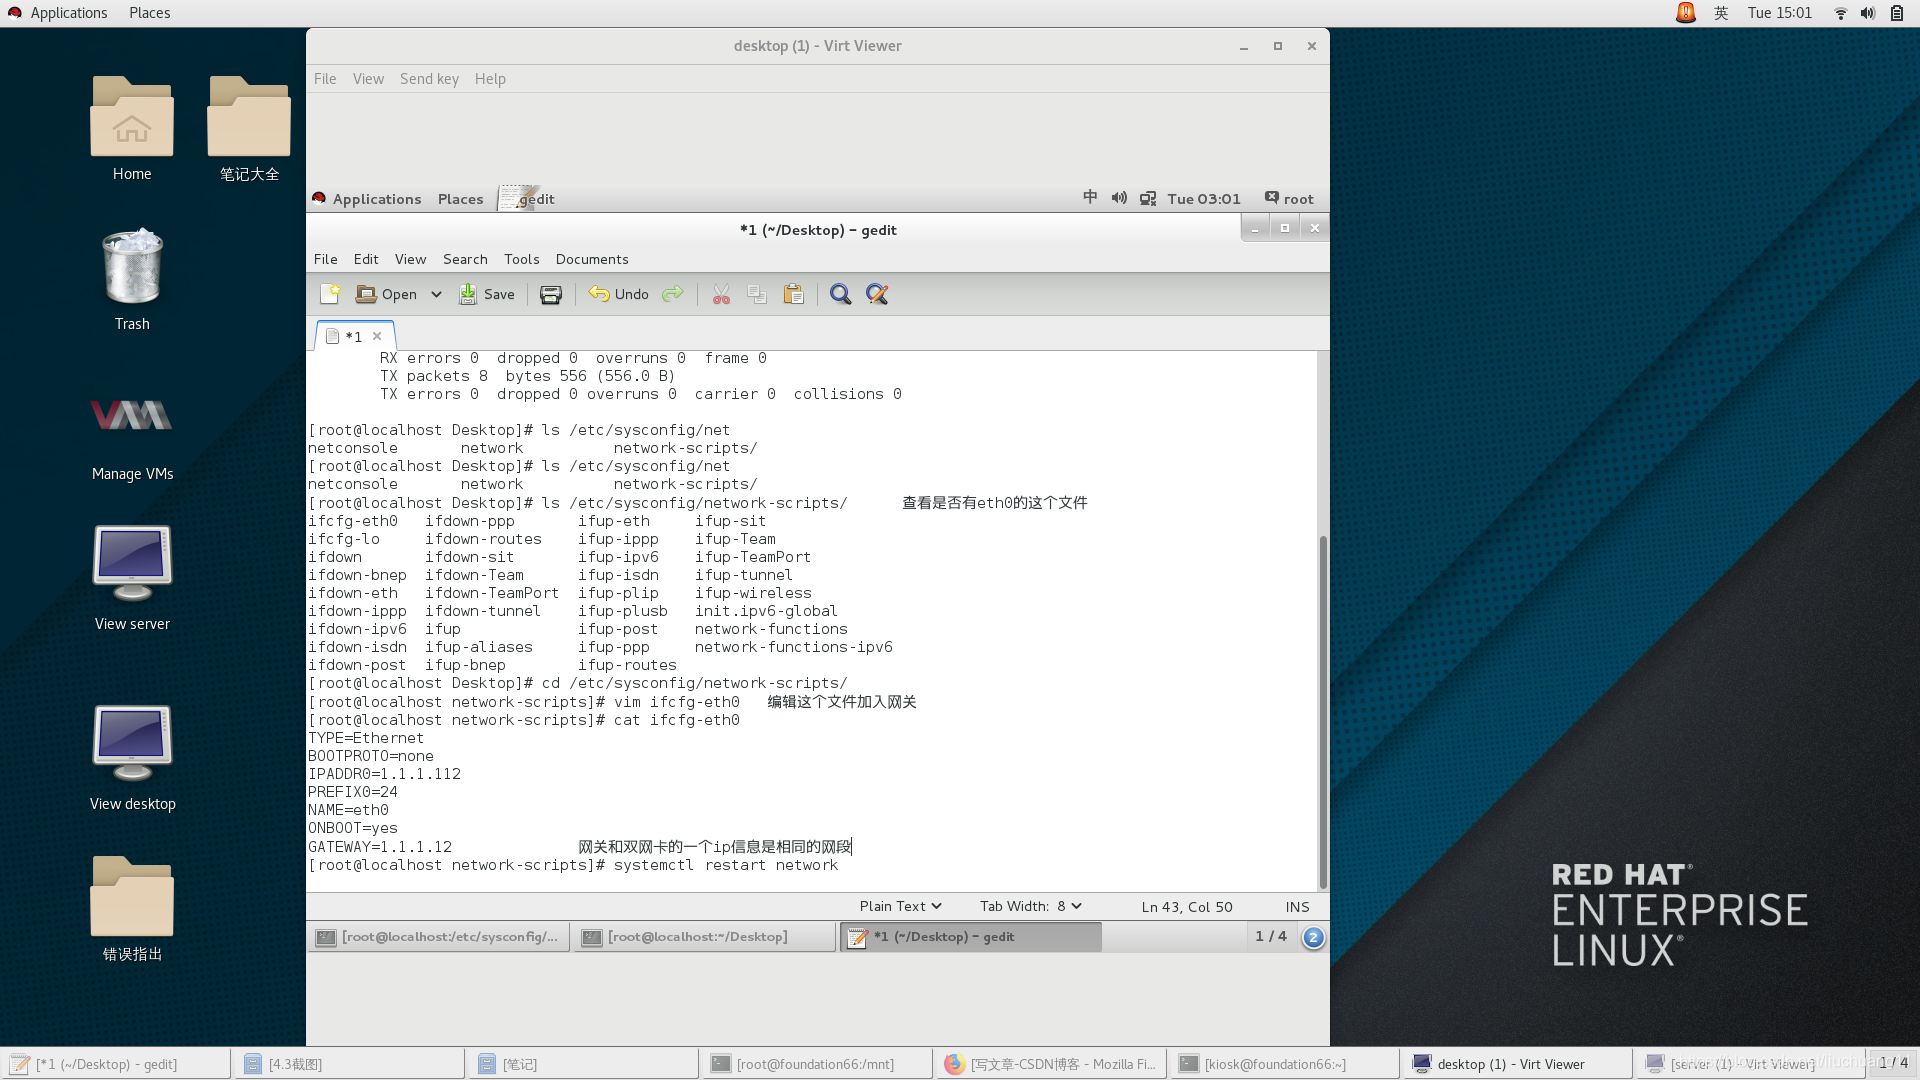Open Plain Text language dropdown
1920x1080 pixels.
coord(900,906)
